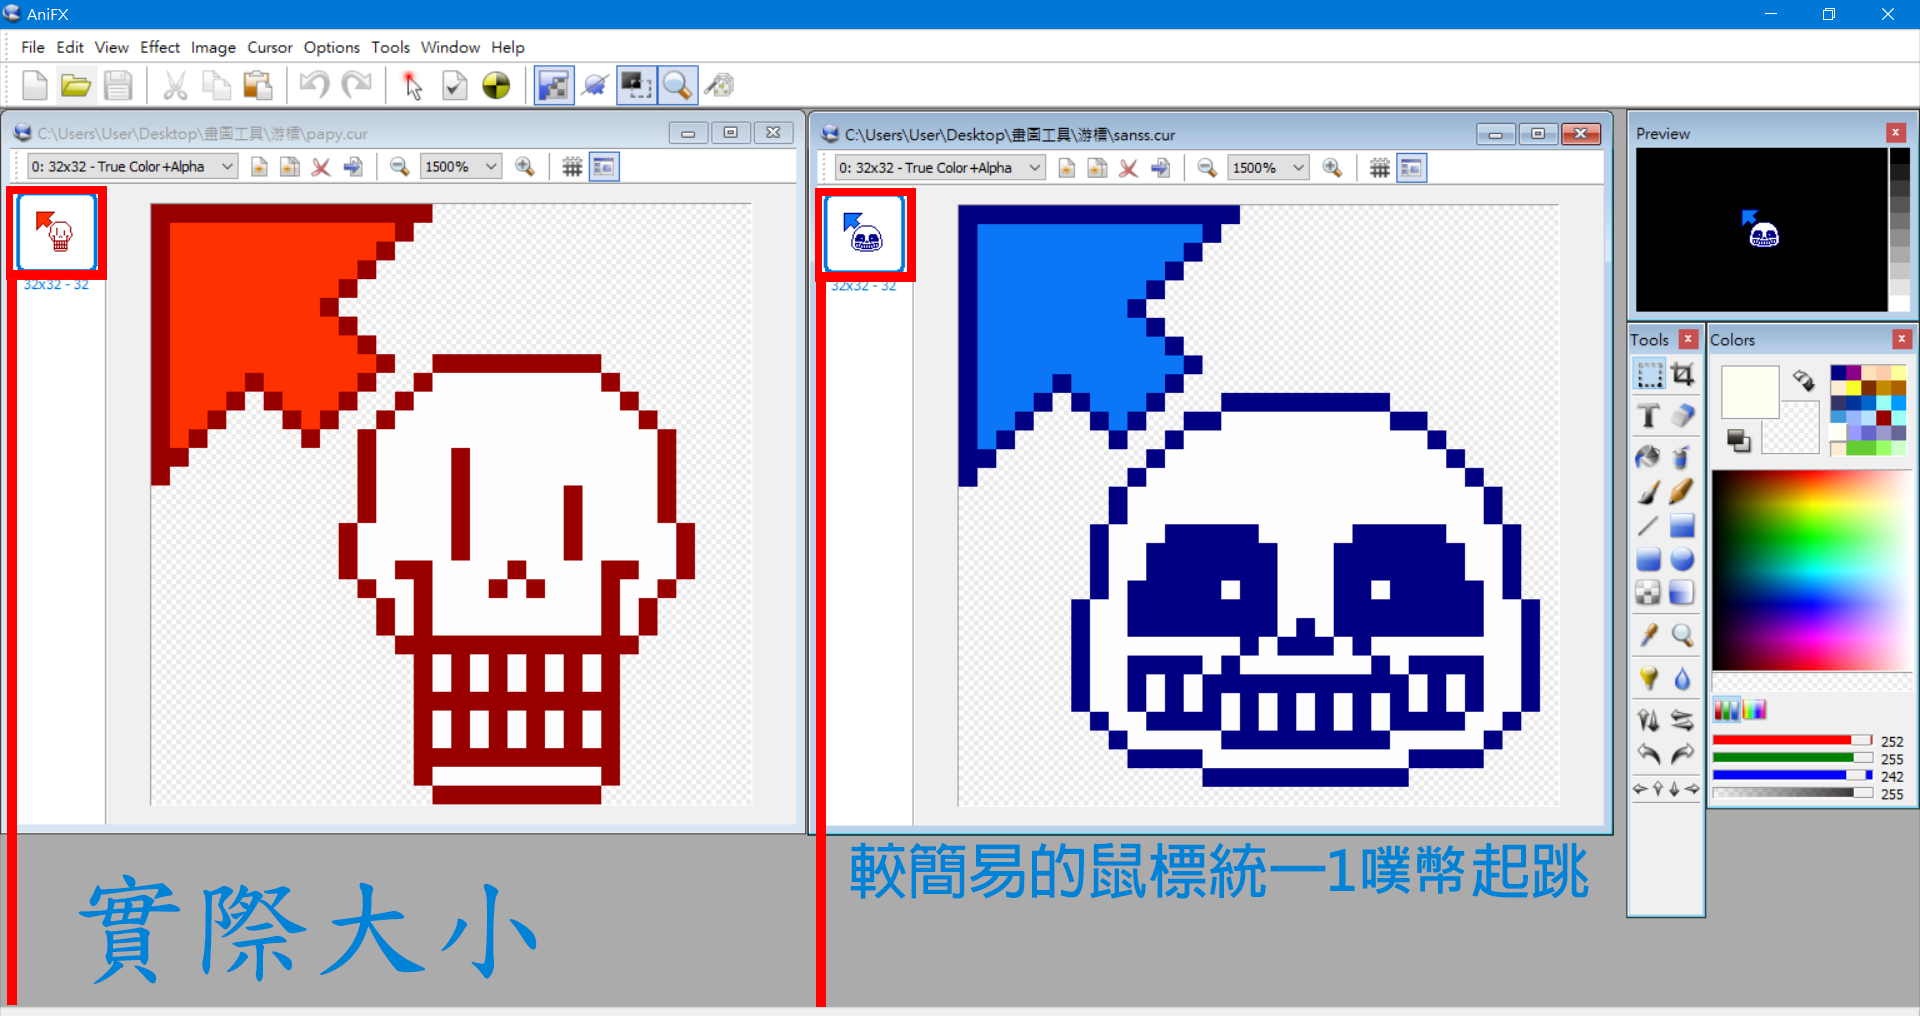Toggle image list pane in papy.cur window
The image size is (1920, 1016).
(604, 167)
